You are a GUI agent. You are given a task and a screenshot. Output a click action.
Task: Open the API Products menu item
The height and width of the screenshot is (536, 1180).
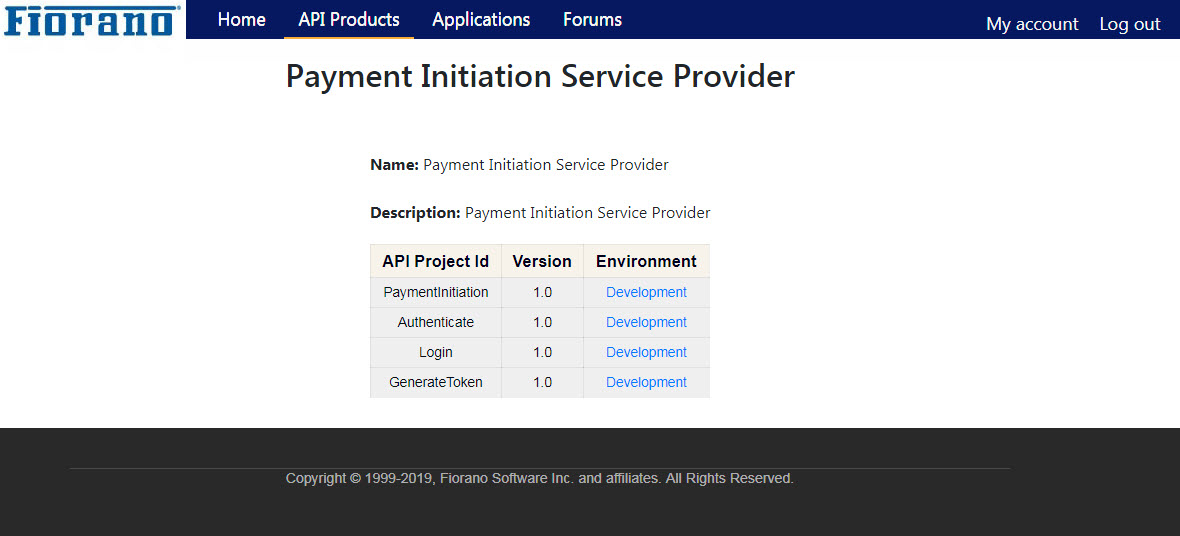pos(348,20)
